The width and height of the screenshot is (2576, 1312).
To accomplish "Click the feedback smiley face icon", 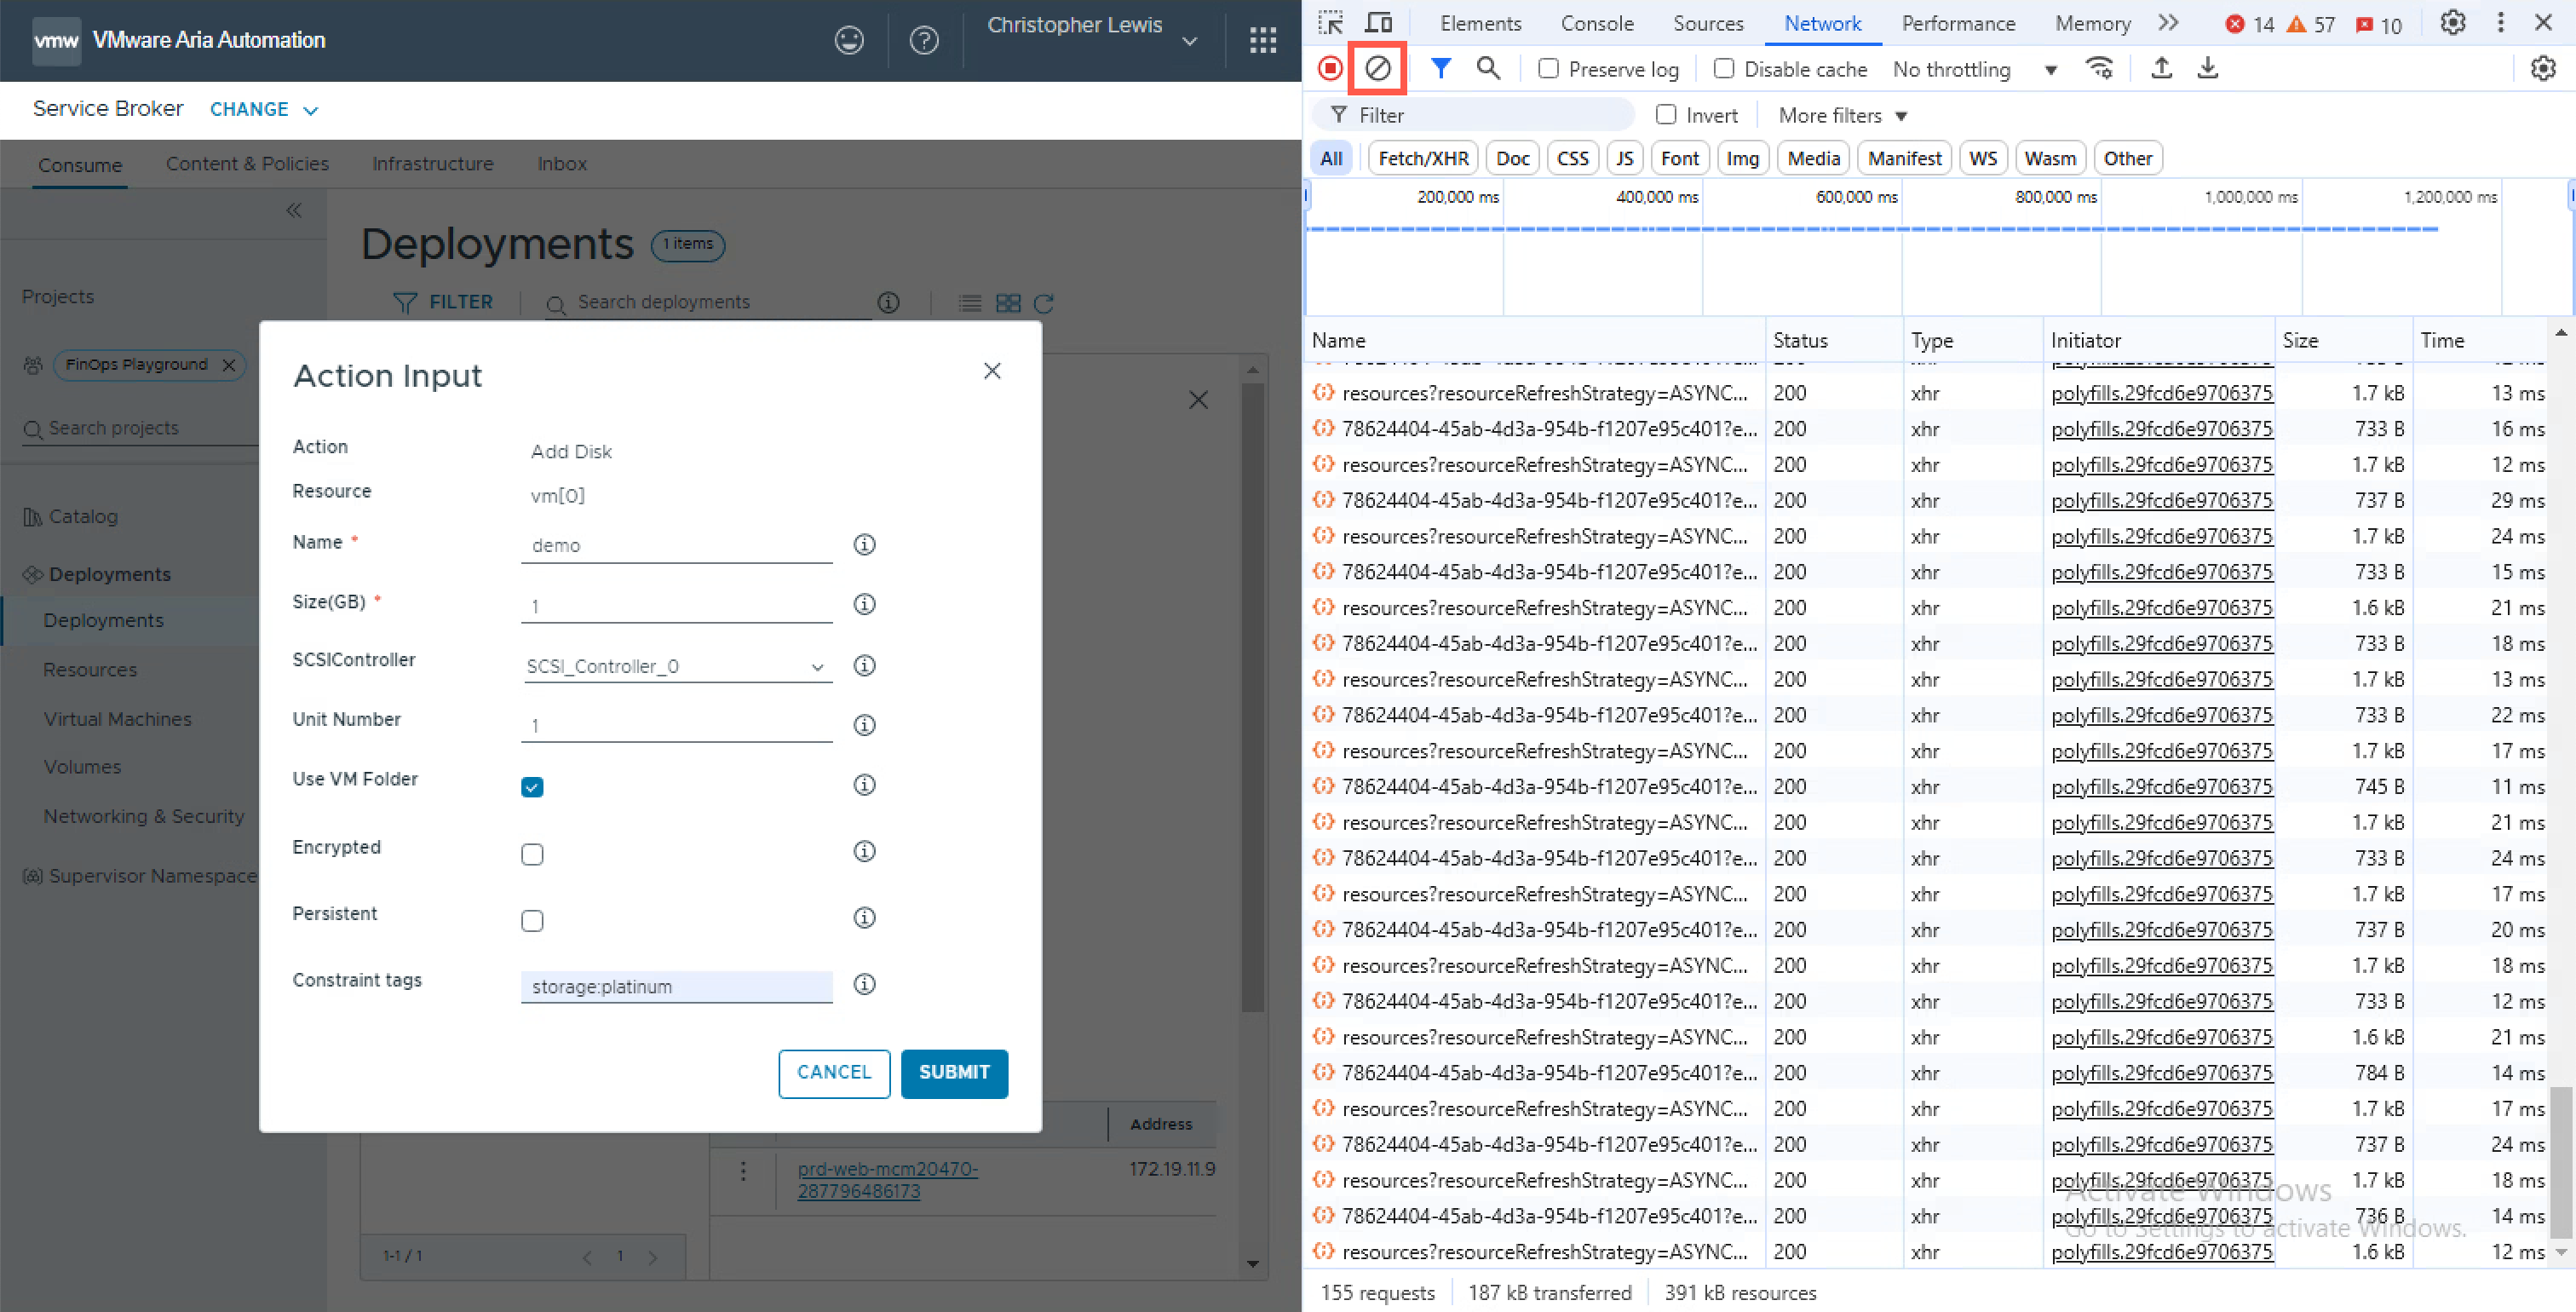I will 849,40.
